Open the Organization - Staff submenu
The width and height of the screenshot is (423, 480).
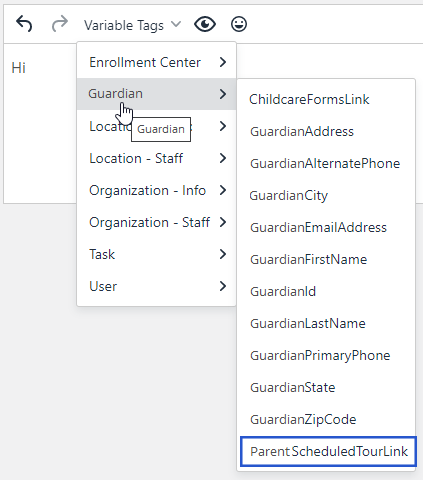tap(156, 222)
